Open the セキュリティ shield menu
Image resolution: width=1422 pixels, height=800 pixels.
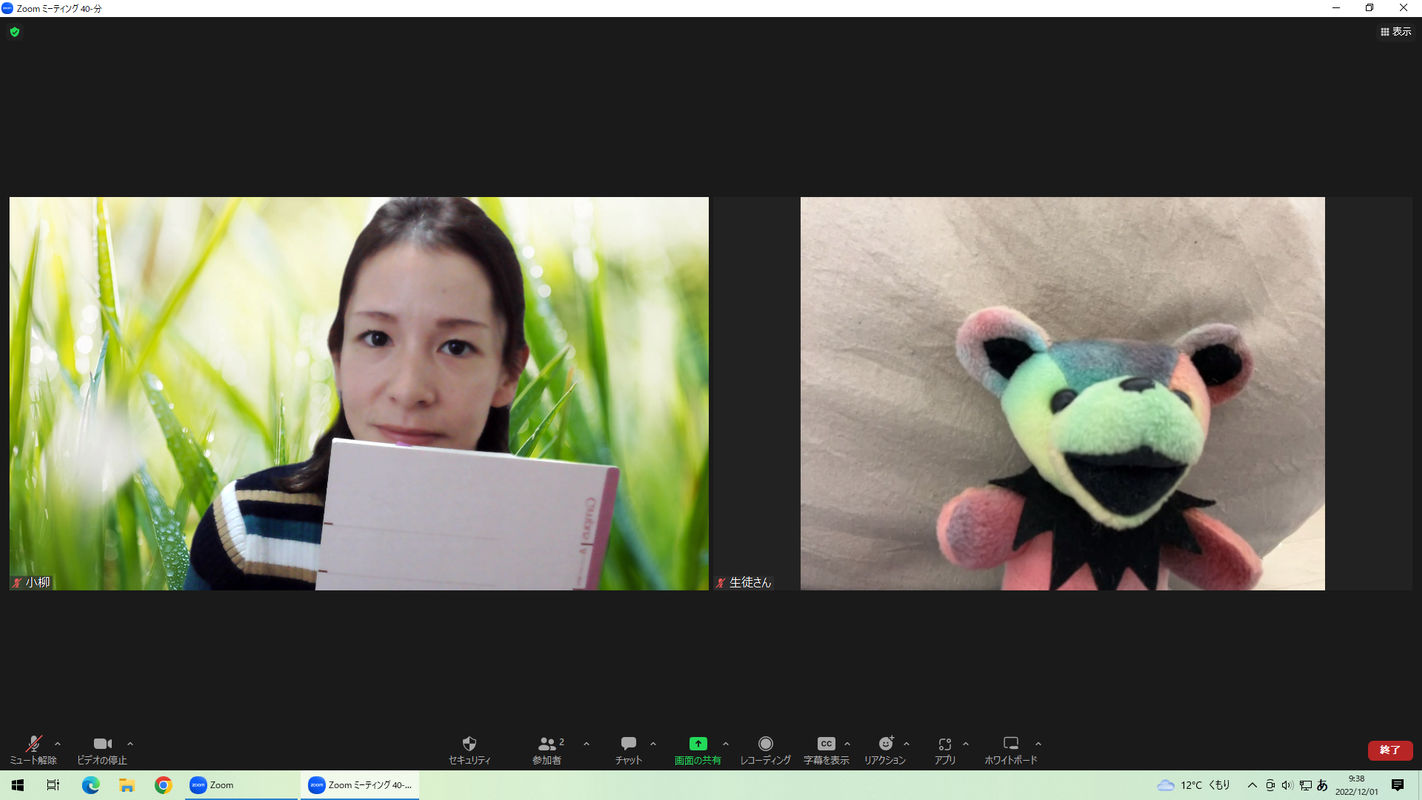pos(469,750)
